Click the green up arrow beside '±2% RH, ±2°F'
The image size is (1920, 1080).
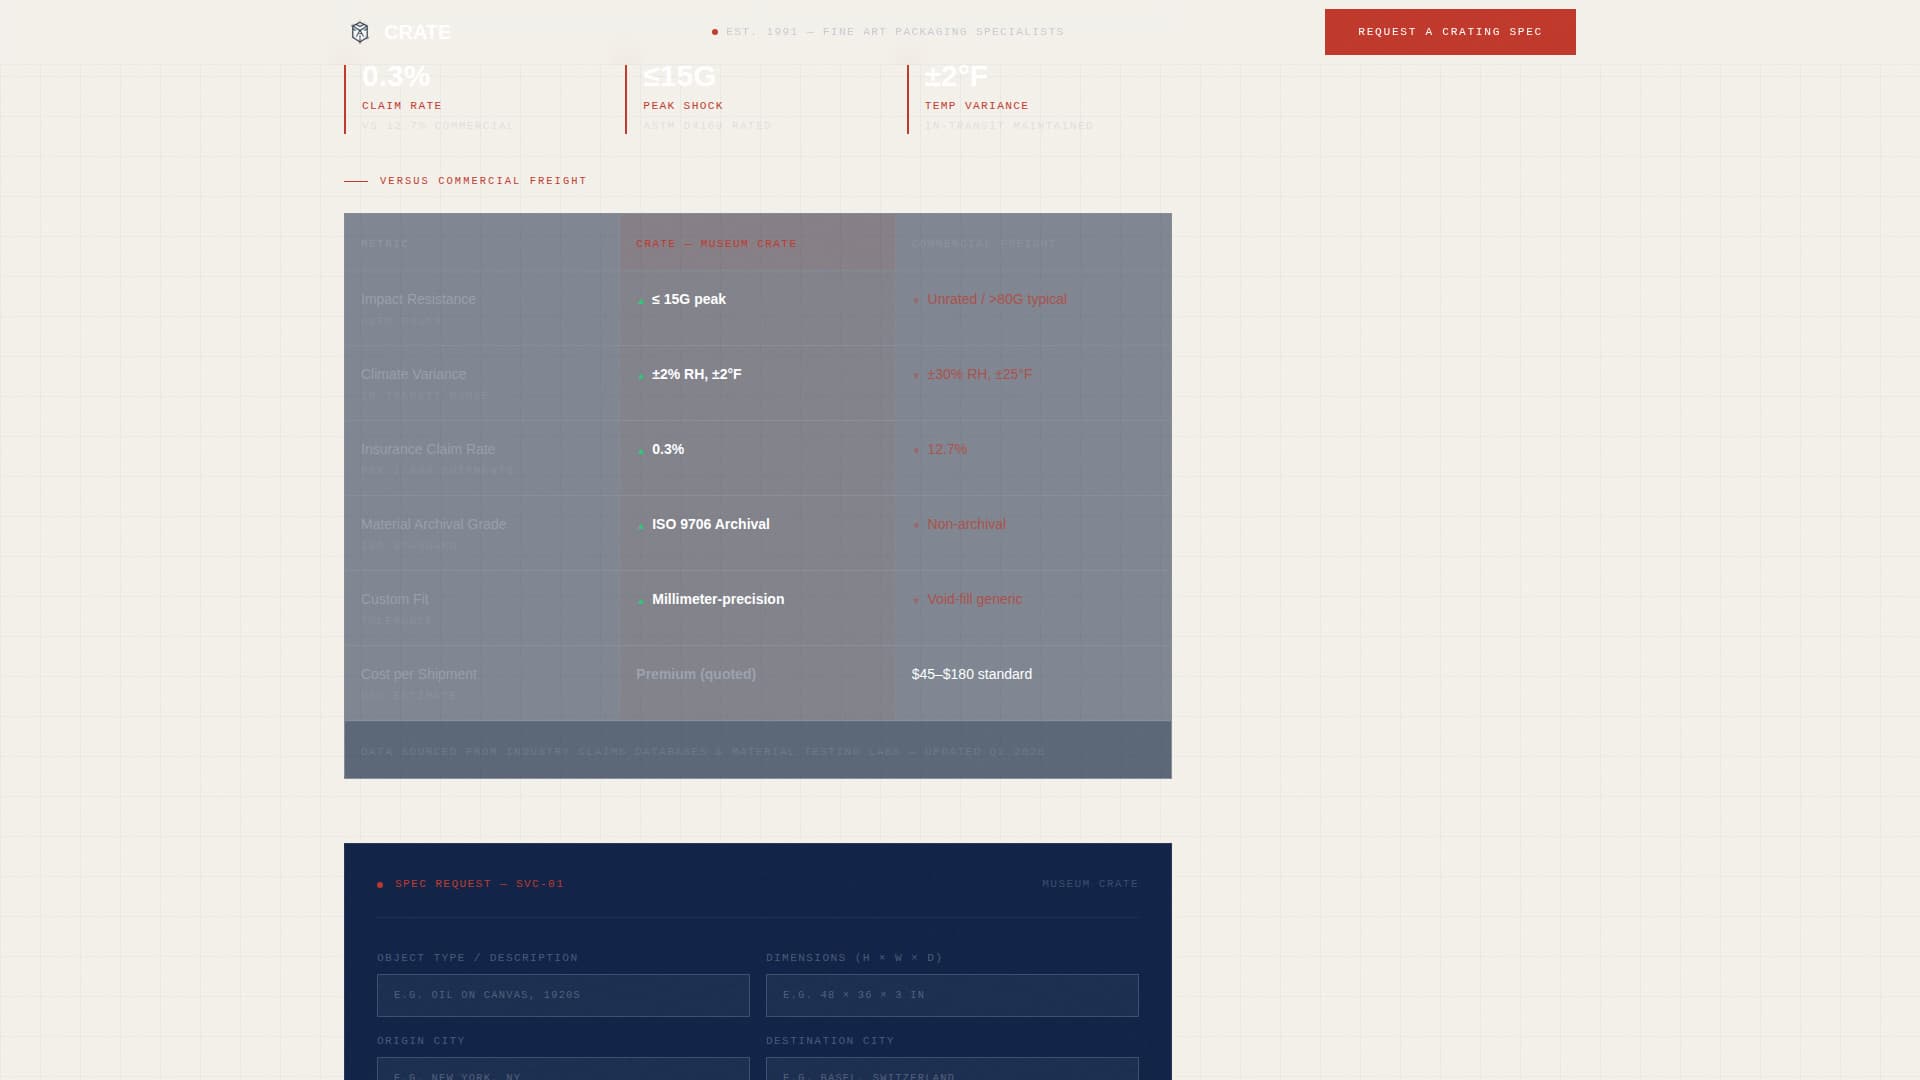coord(641,375)
